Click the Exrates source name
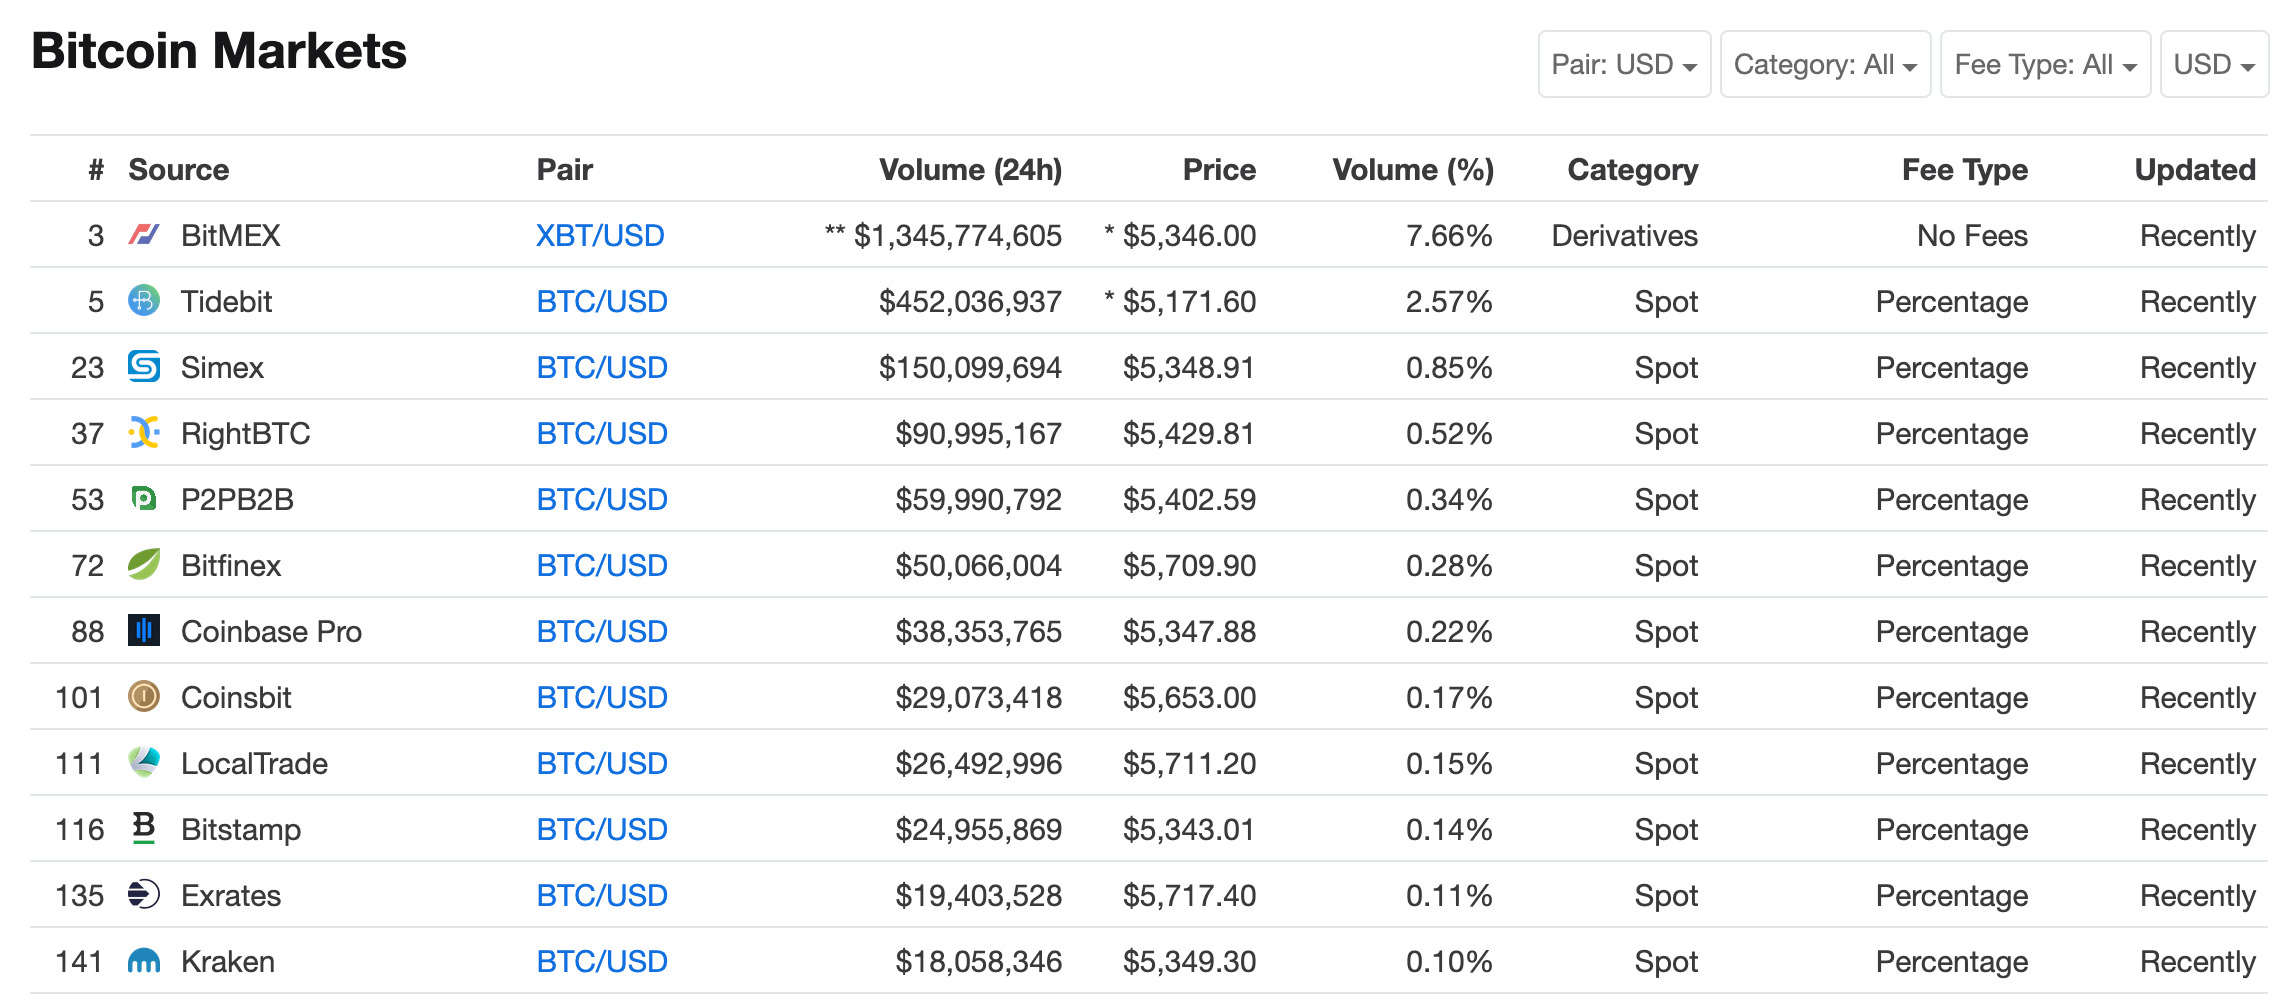Screen dimensions: 2286x1000 click(231, 895)
